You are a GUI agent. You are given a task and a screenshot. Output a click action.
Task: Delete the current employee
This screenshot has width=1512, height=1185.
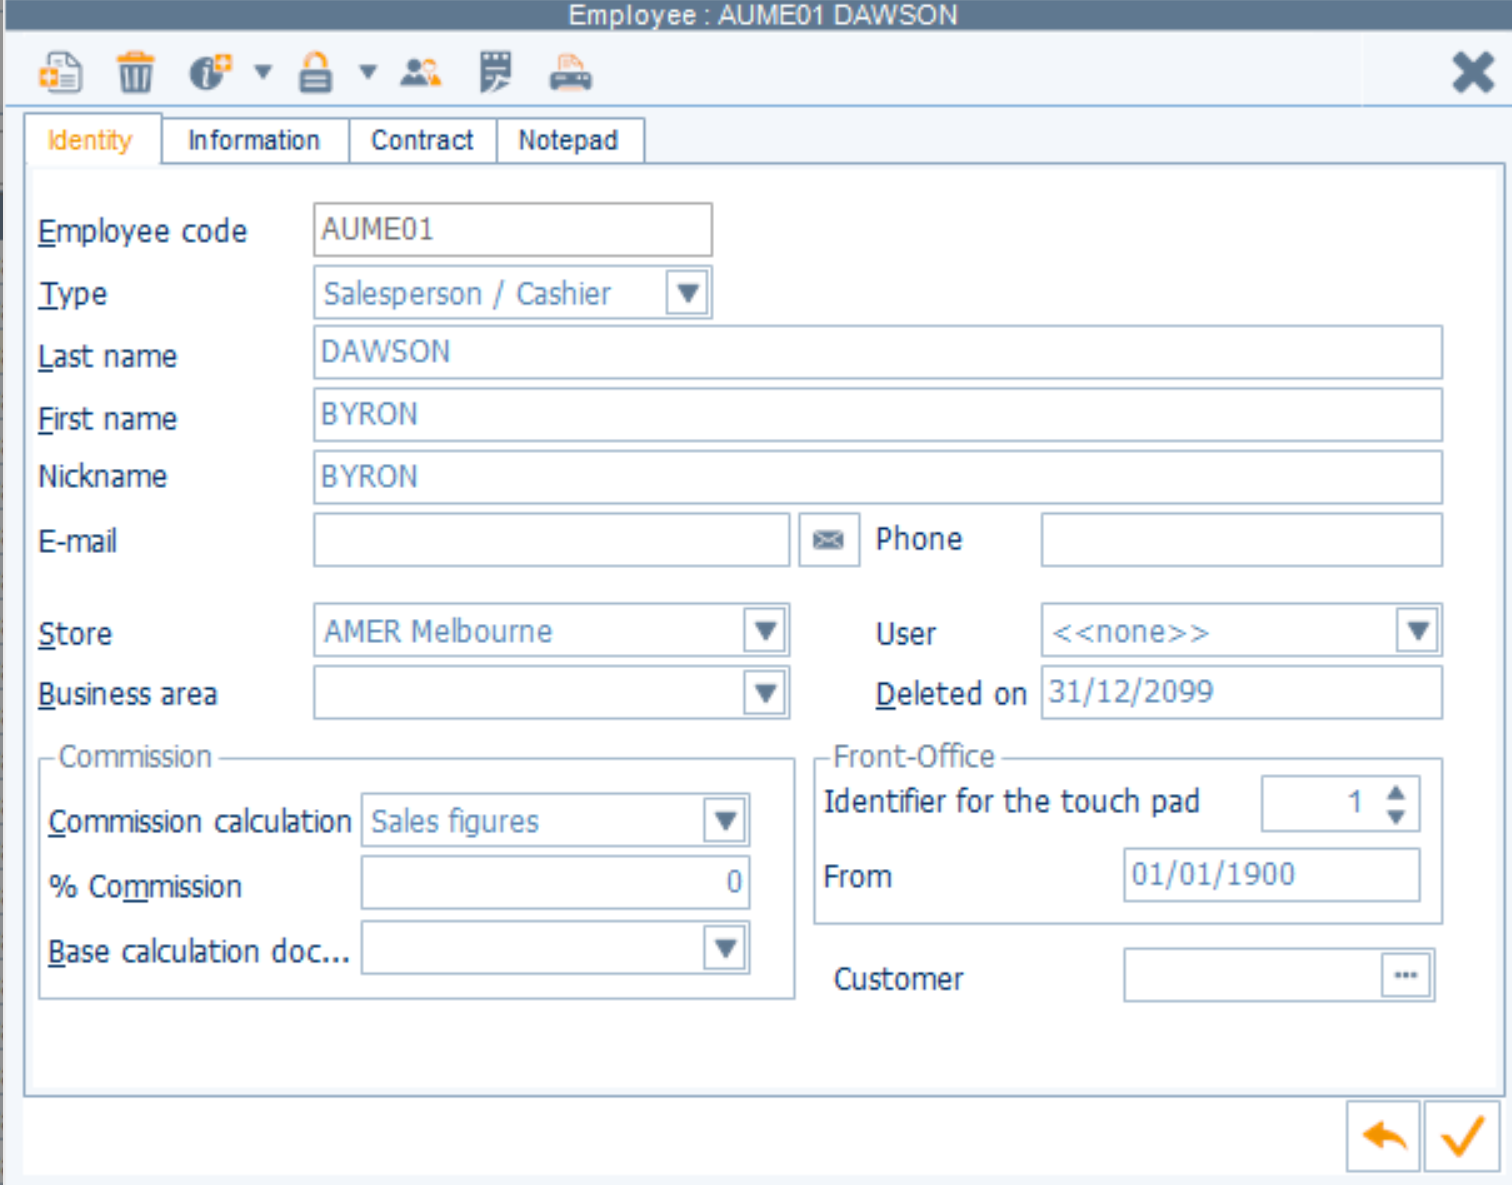(x=137, y=71)
